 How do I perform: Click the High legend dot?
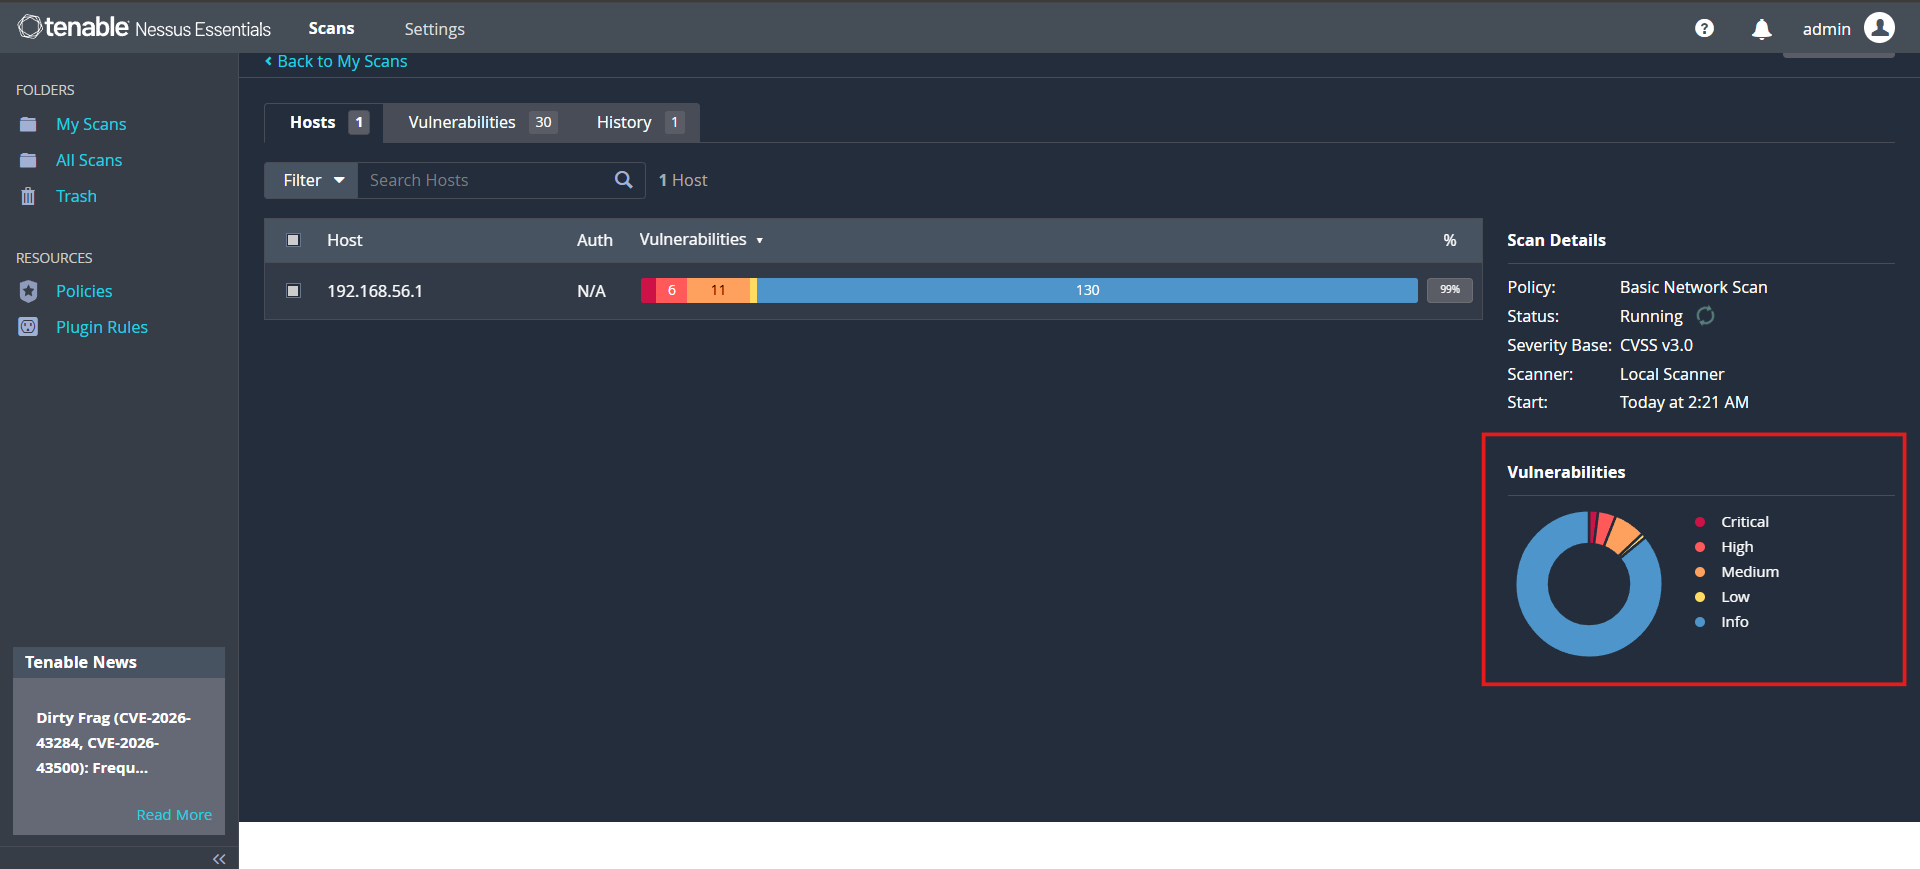[x=1700, y=547]
